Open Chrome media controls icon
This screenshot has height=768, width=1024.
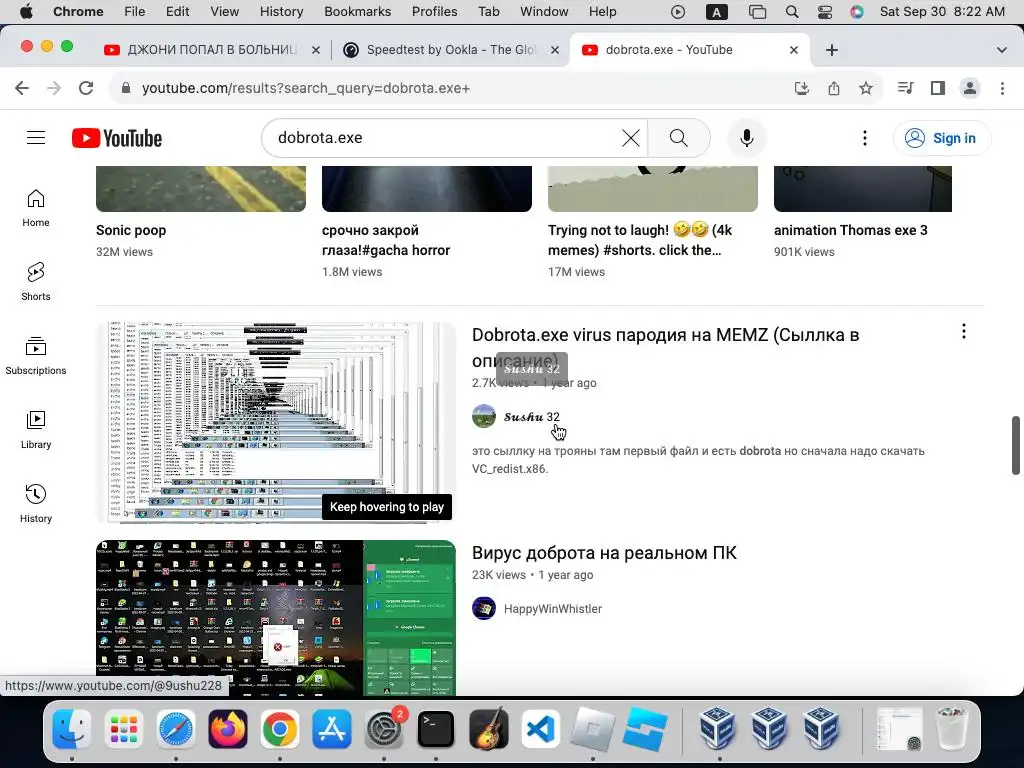905,88
